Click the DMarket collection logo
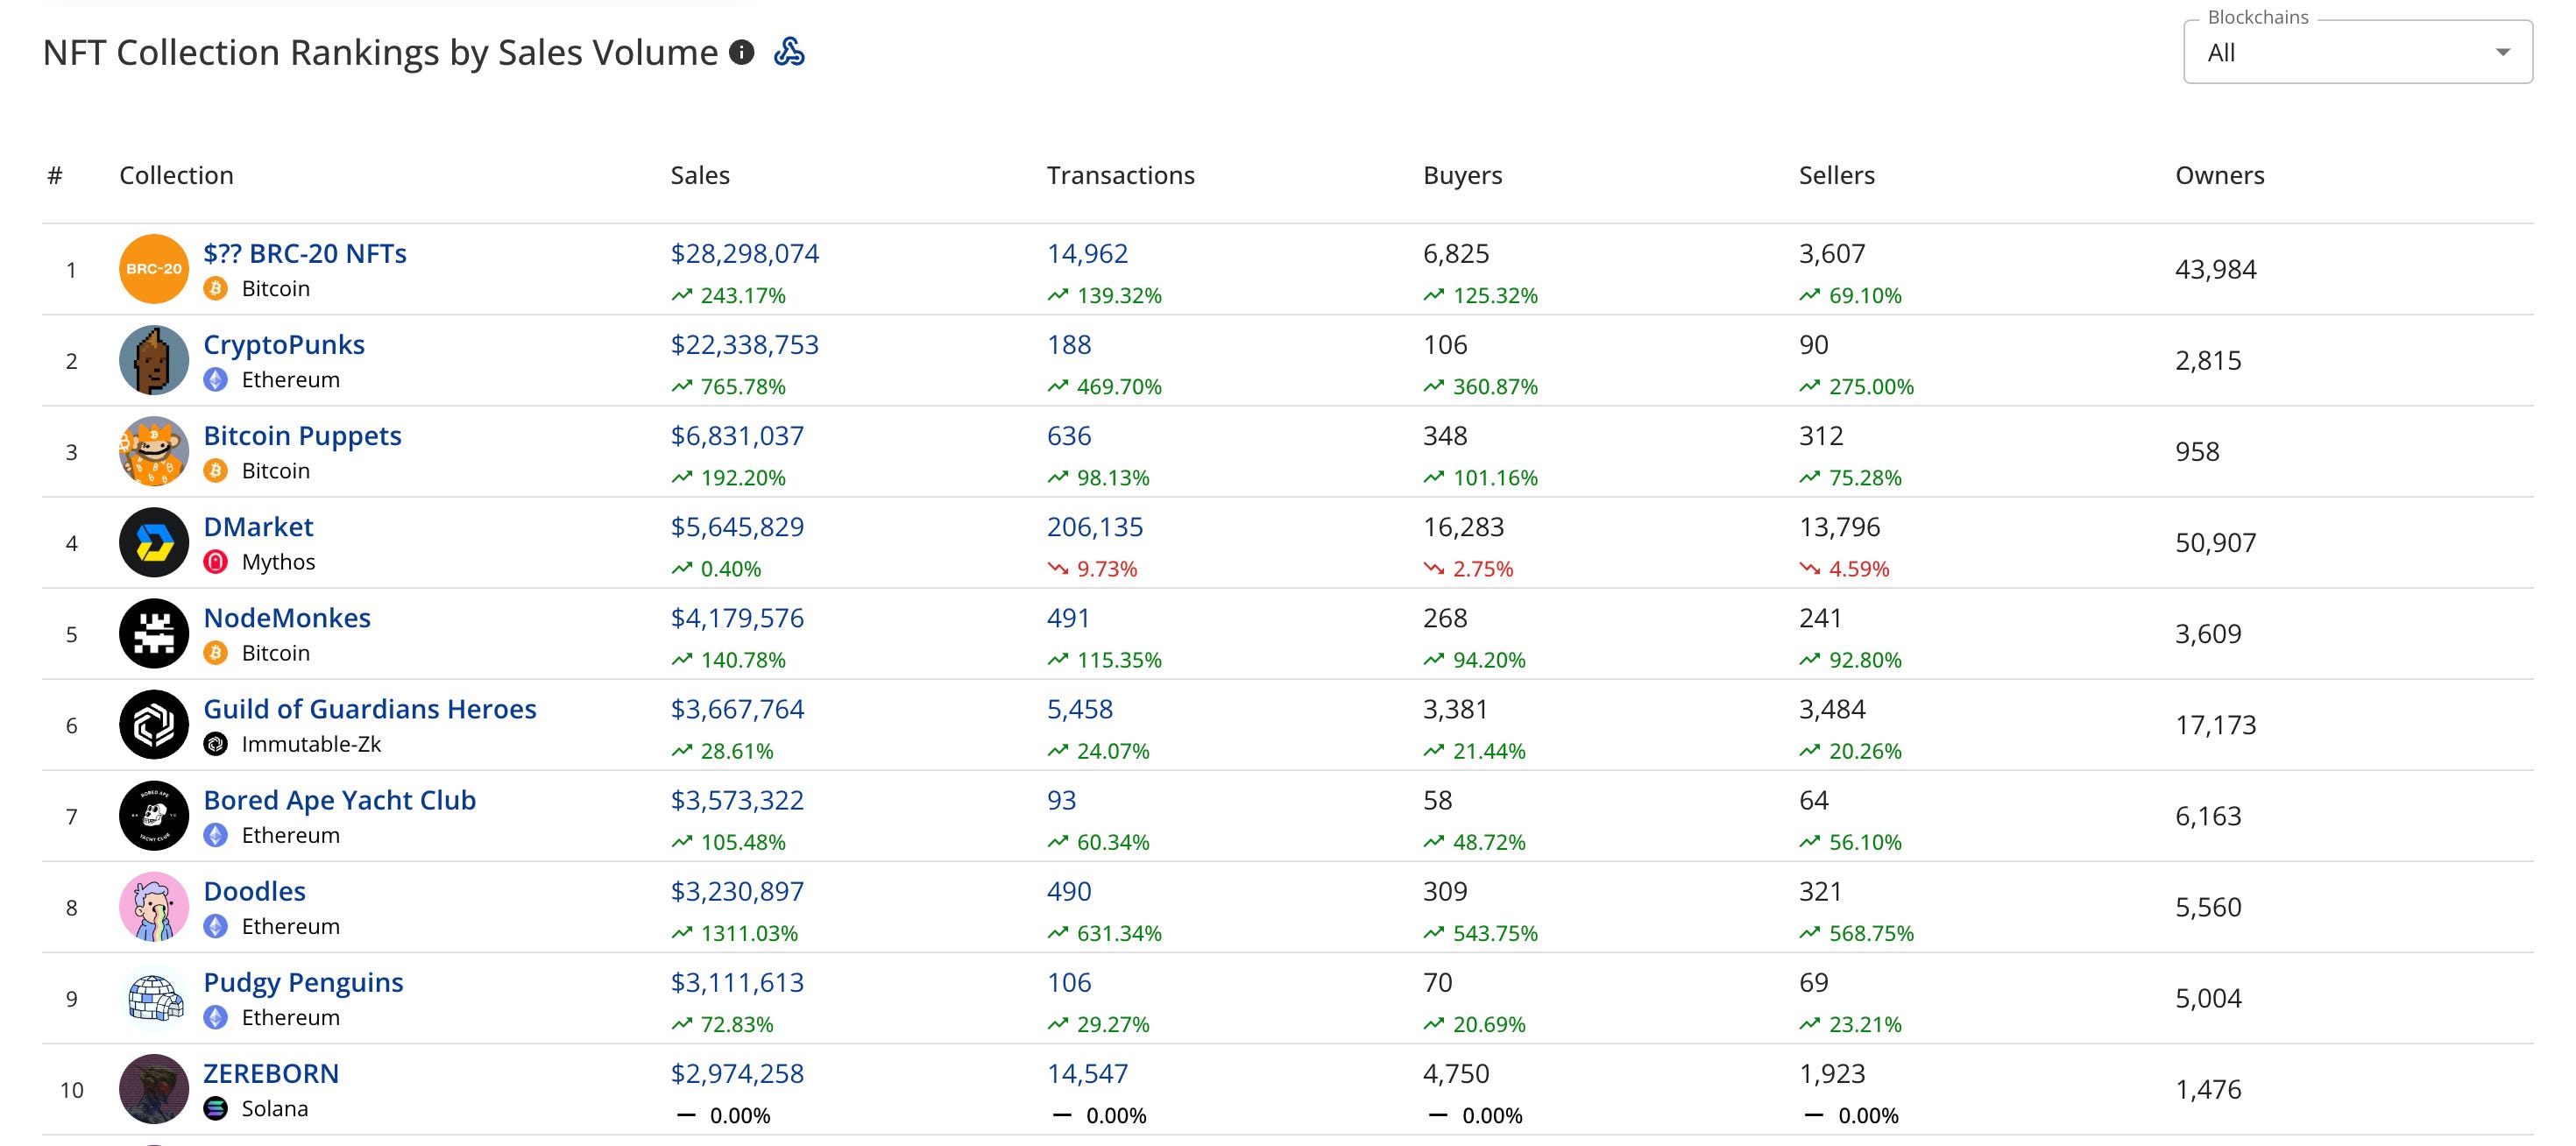 click(154, 542)
